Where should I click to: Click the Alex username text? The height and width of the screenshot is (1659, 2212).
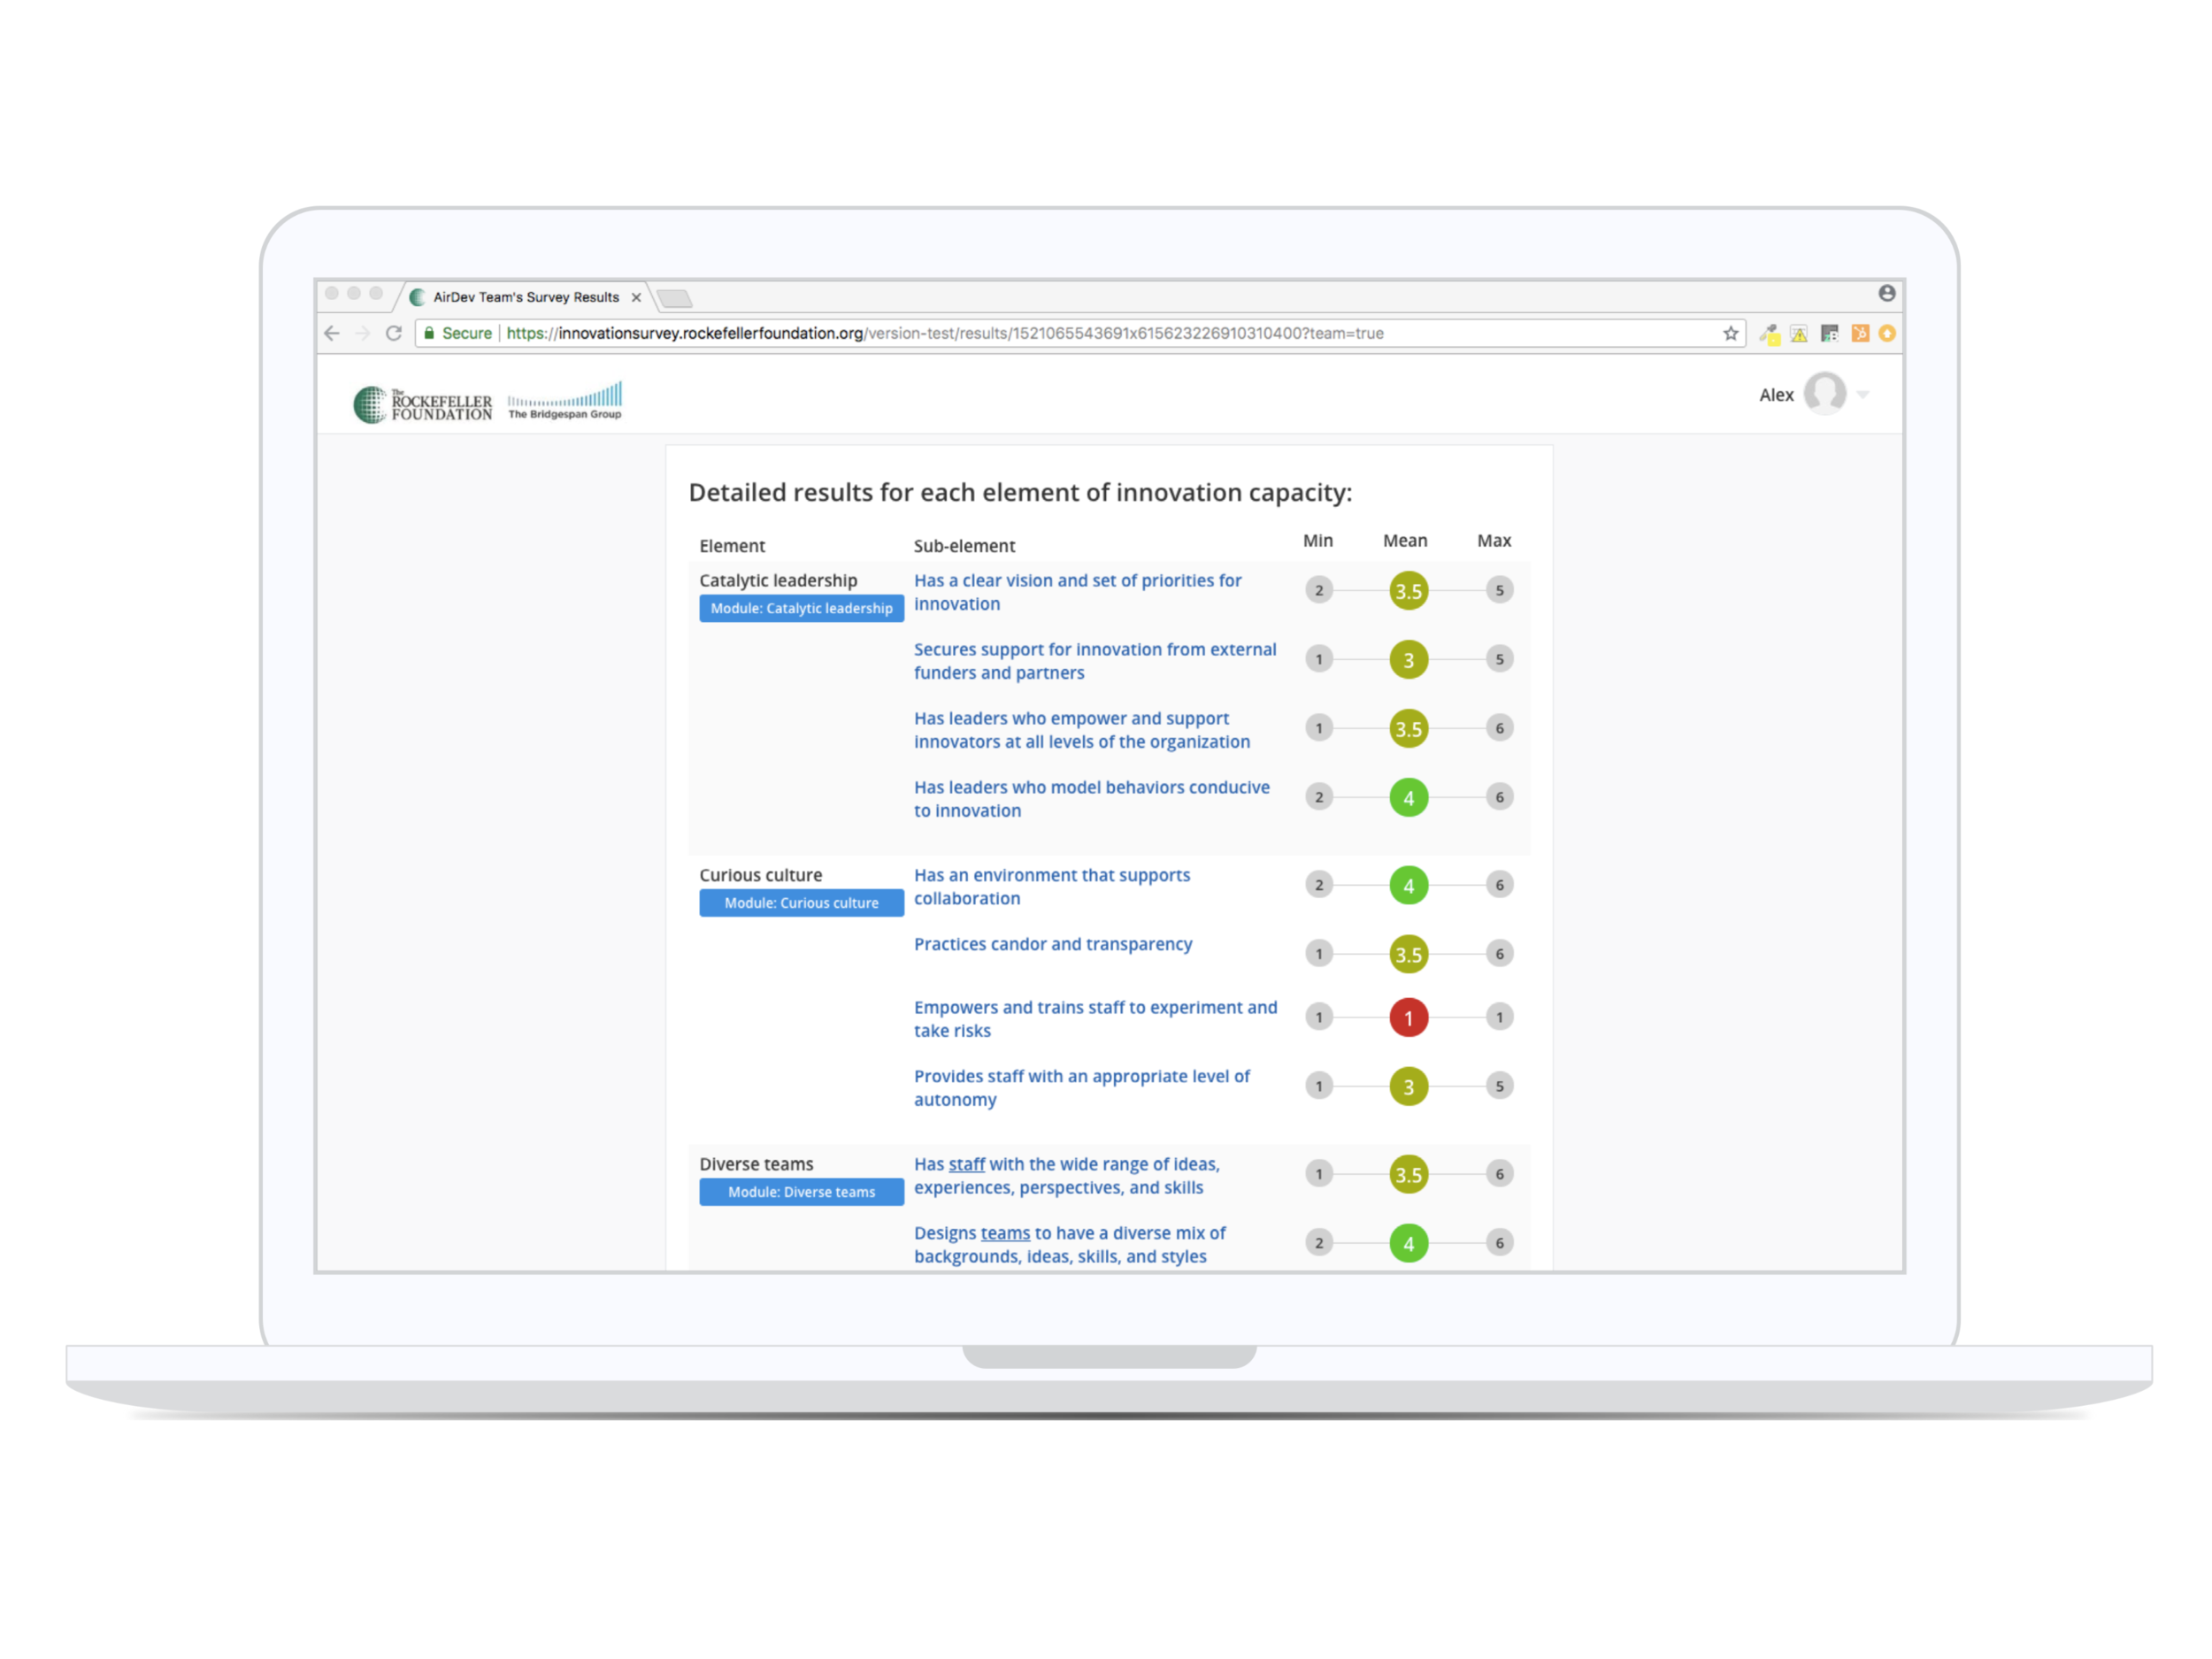click(1776, 395)
